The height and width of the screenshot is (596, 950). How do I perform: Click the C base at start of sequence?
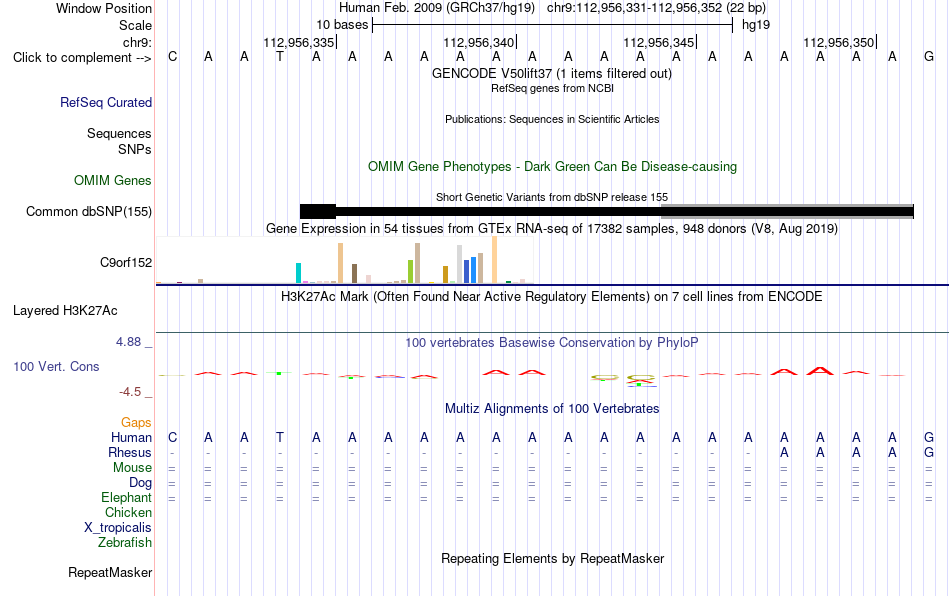[173, 57]
